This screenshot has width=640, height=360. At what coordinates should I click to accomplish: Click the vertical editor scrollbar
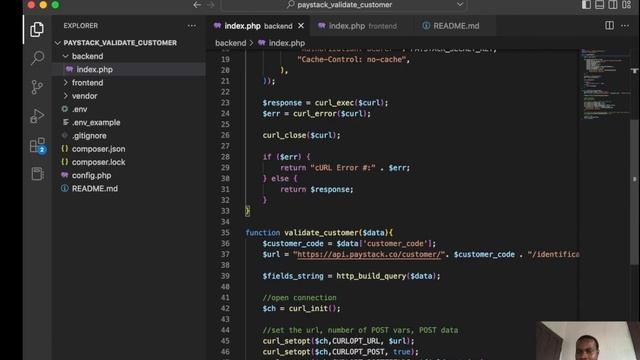click(x=635, y=192)
